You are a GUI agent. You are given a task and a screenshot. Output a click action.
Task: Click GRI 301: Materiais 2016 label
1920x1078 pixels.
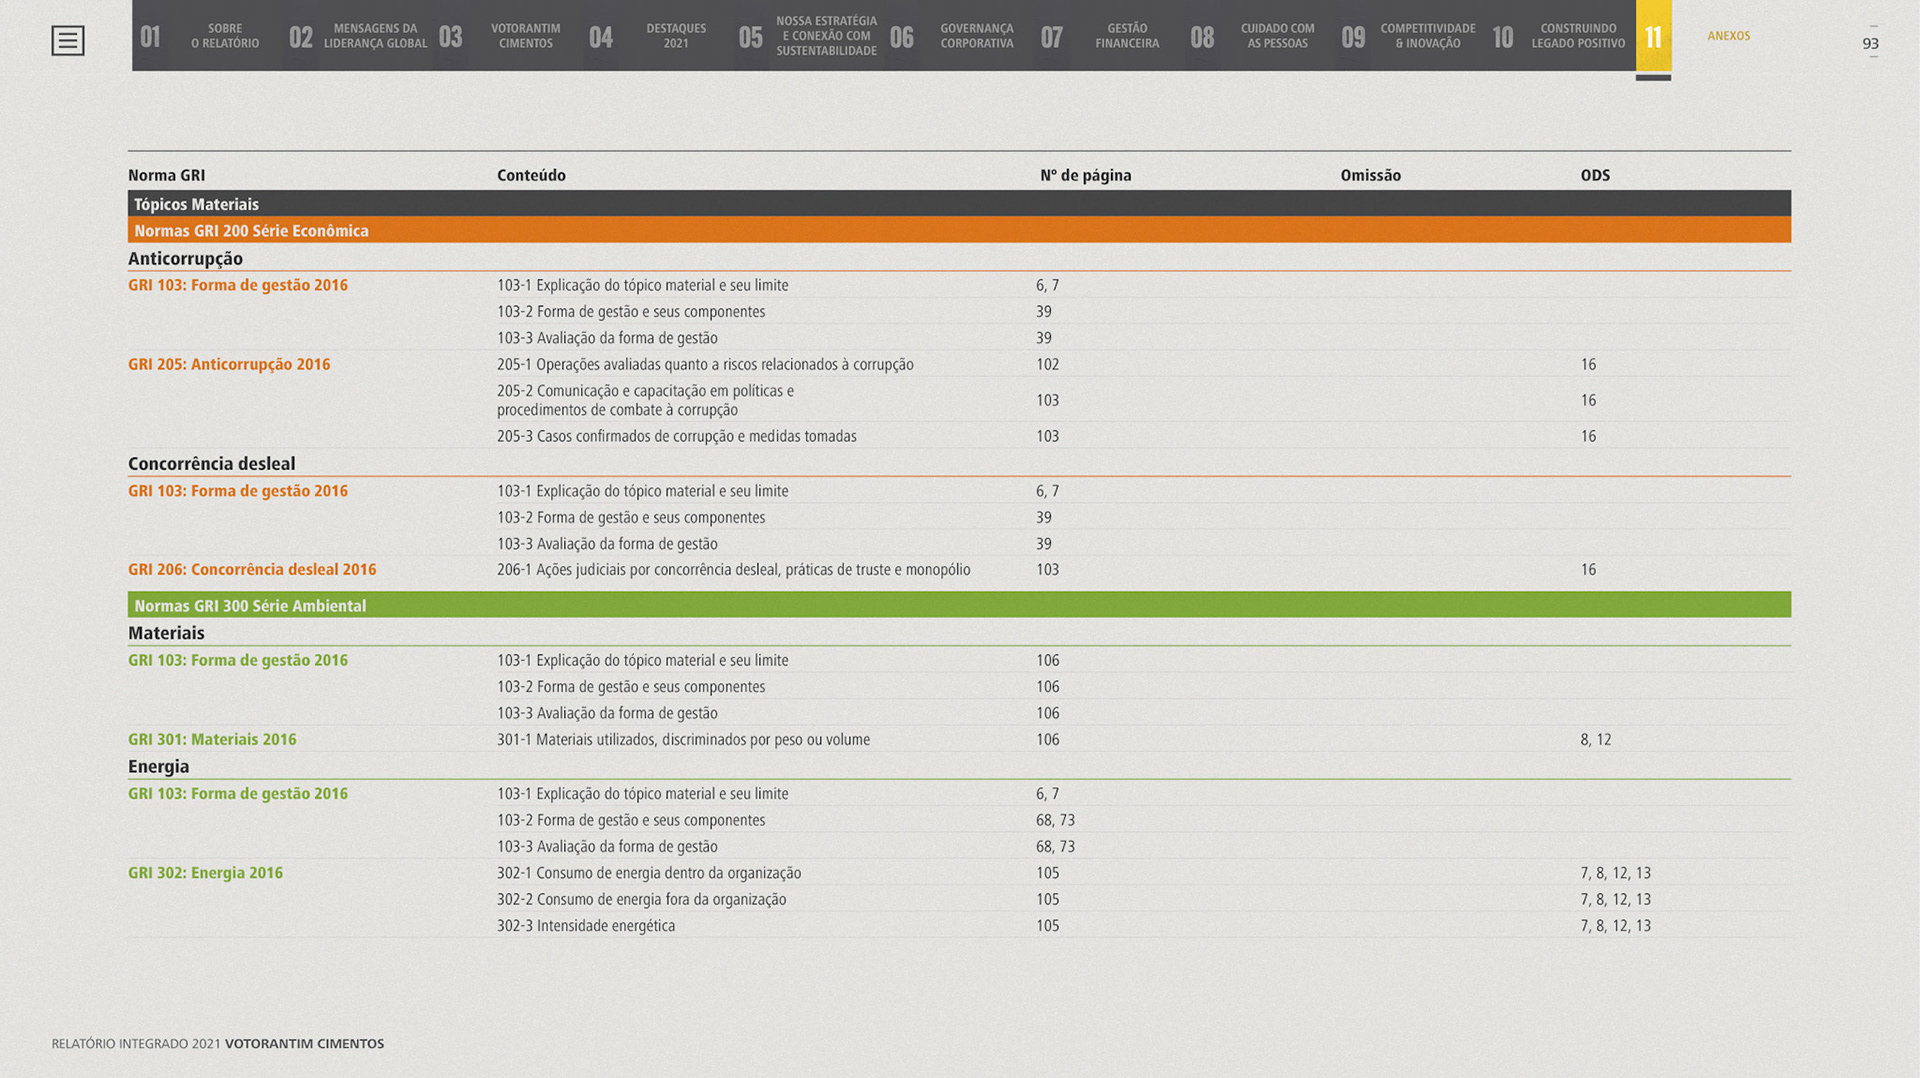coord(212,740)
